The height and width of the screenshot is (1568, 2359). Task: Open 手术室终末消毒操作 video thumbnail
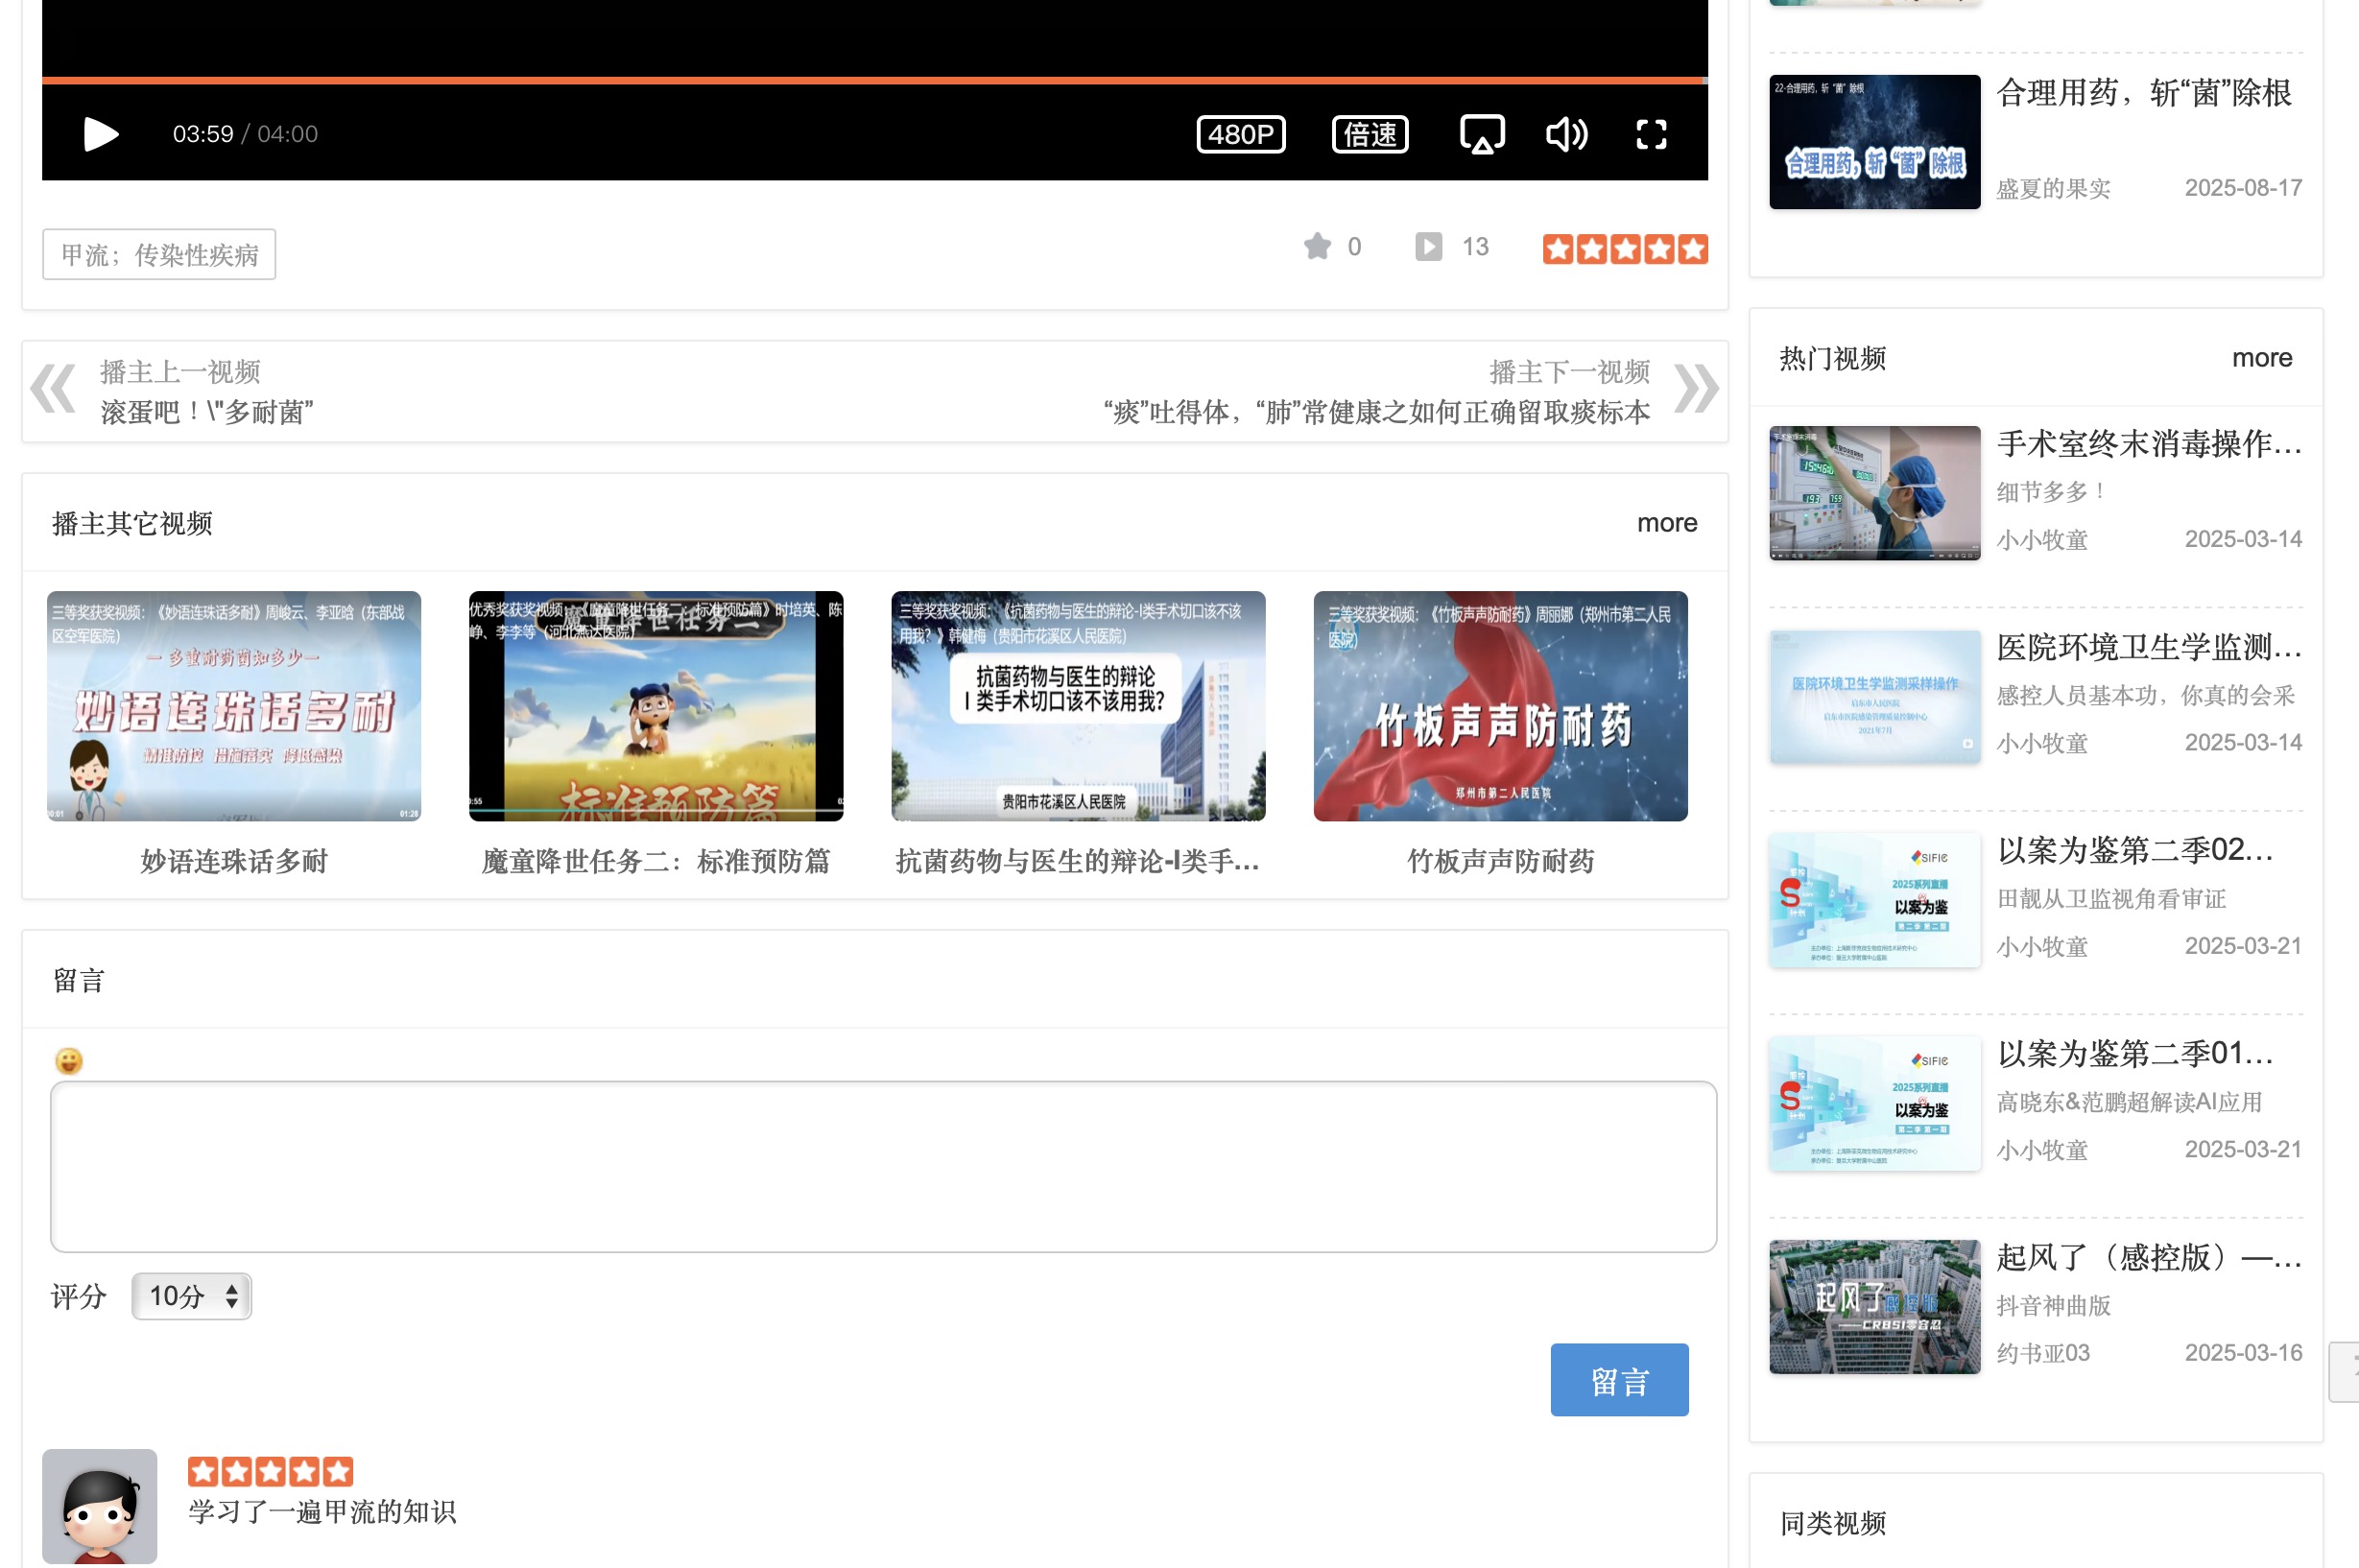pyautogui.click(x=1874, y=493)
